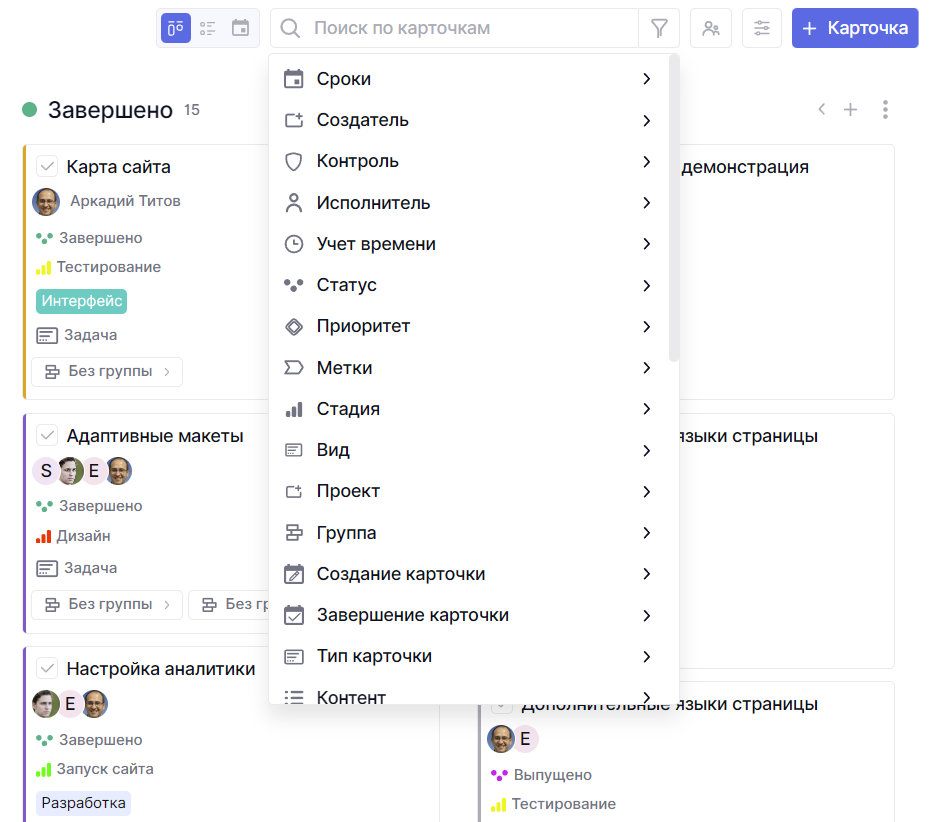Screen dimensions: 932x822
Task: Toggle the checkbox on Адаптивные макеты card
Action: 47,435
